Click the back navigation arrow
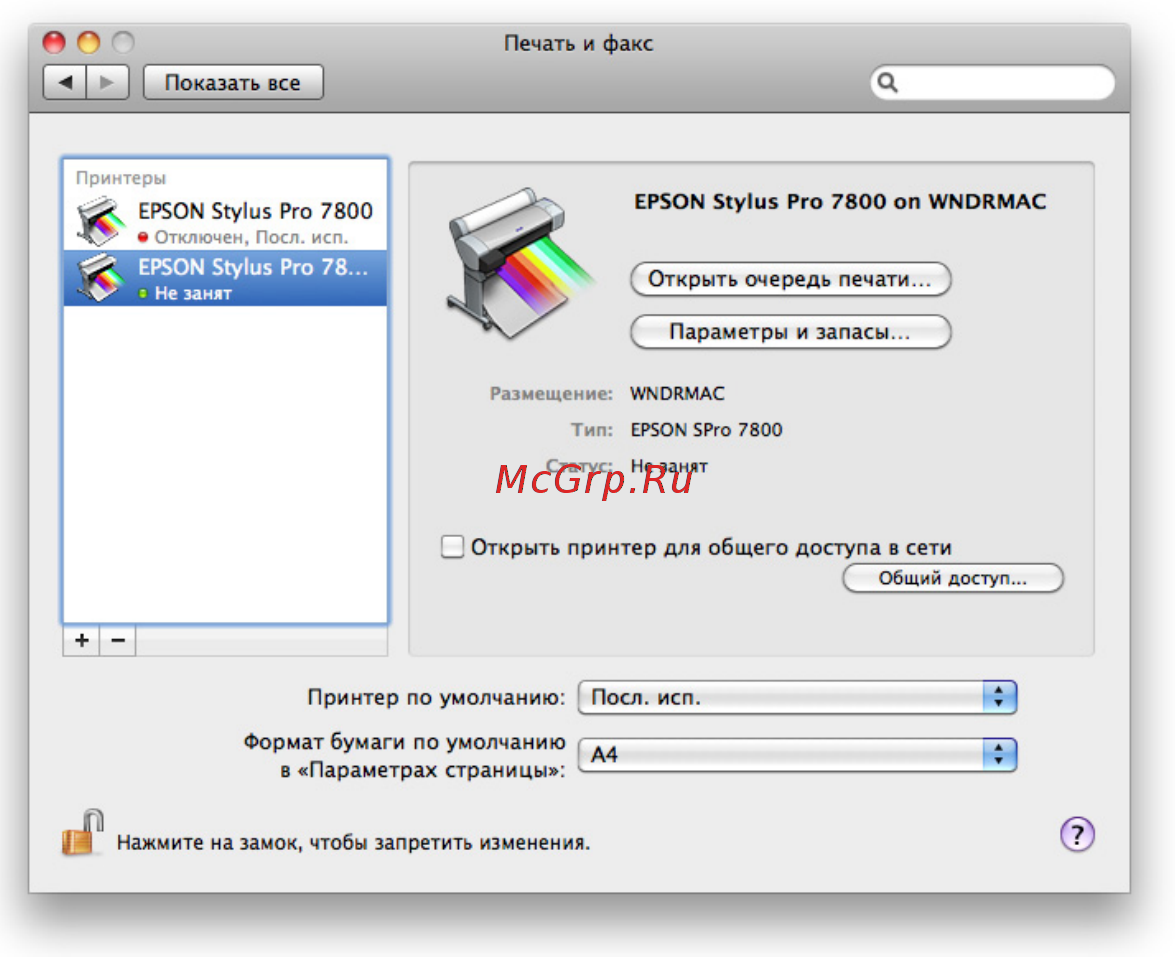 coord(65,82)
